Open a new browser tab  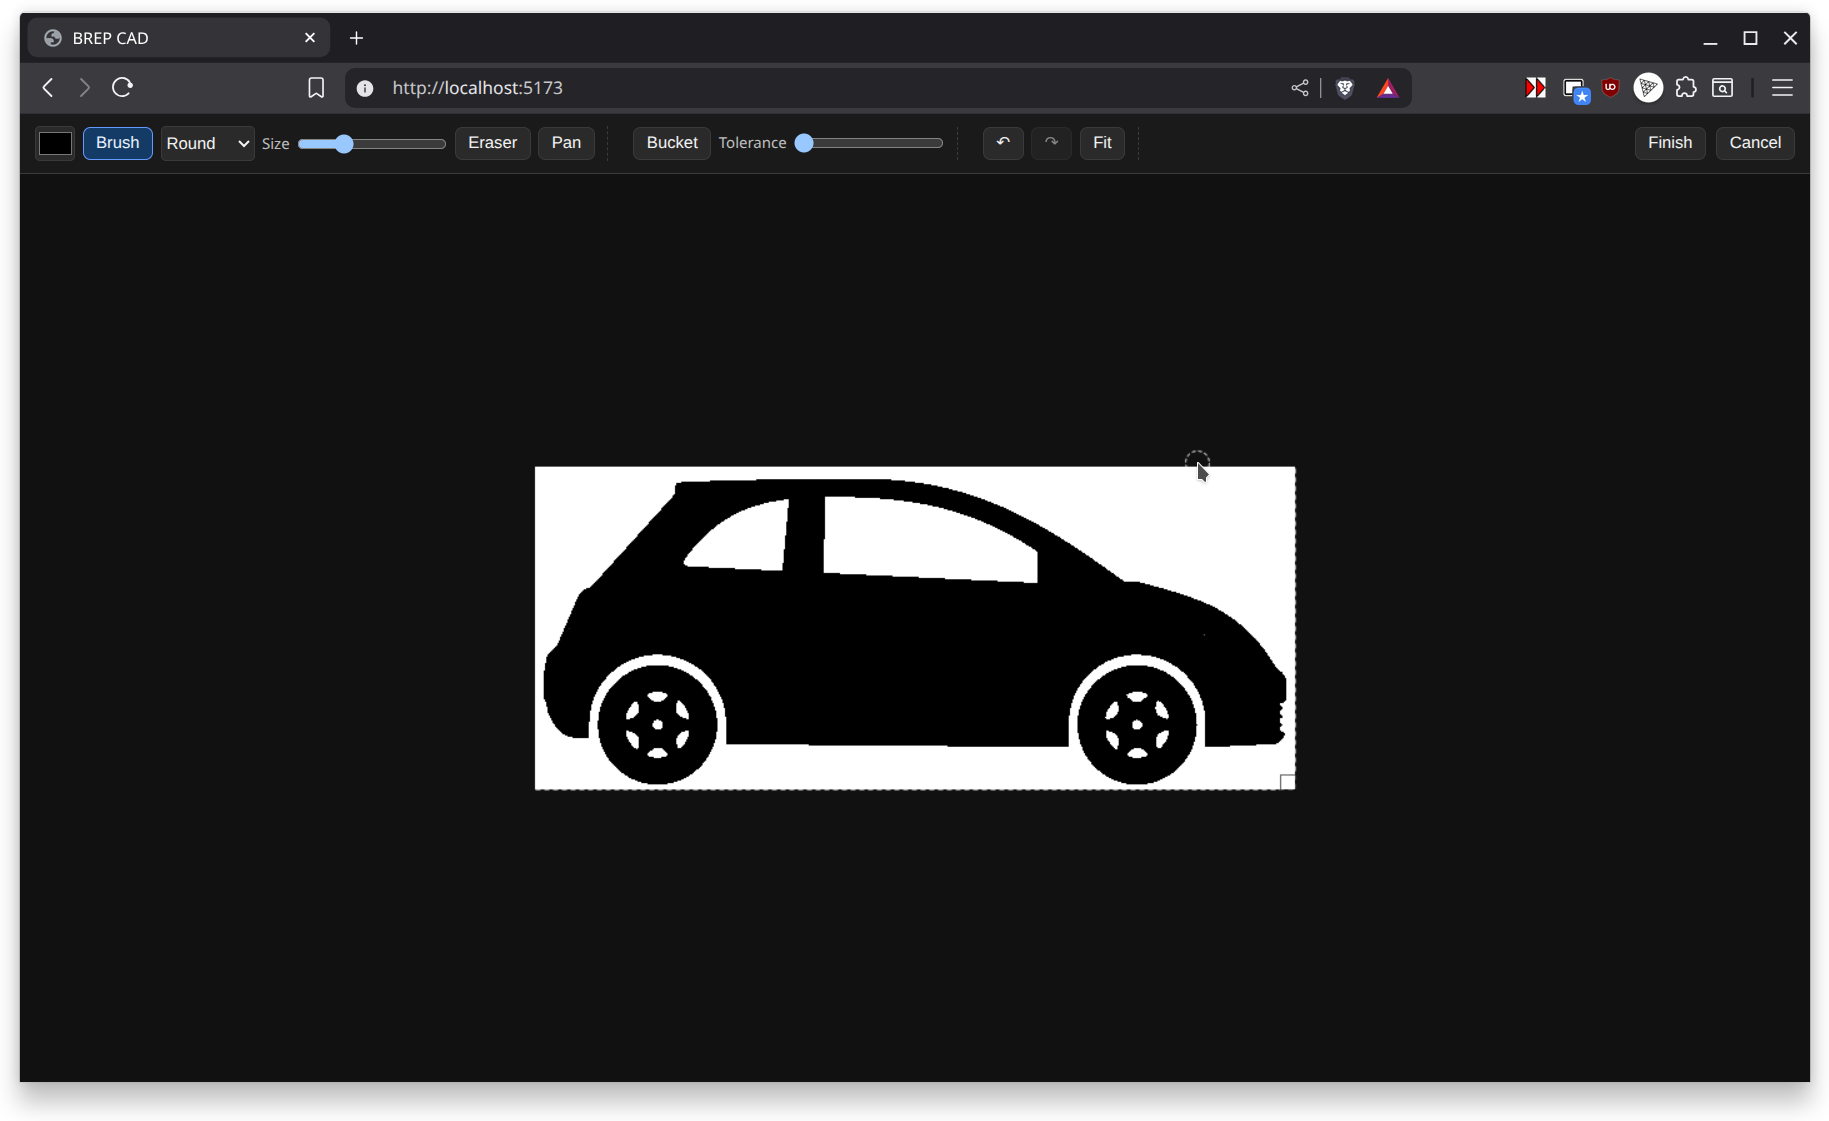coord(357,38)
